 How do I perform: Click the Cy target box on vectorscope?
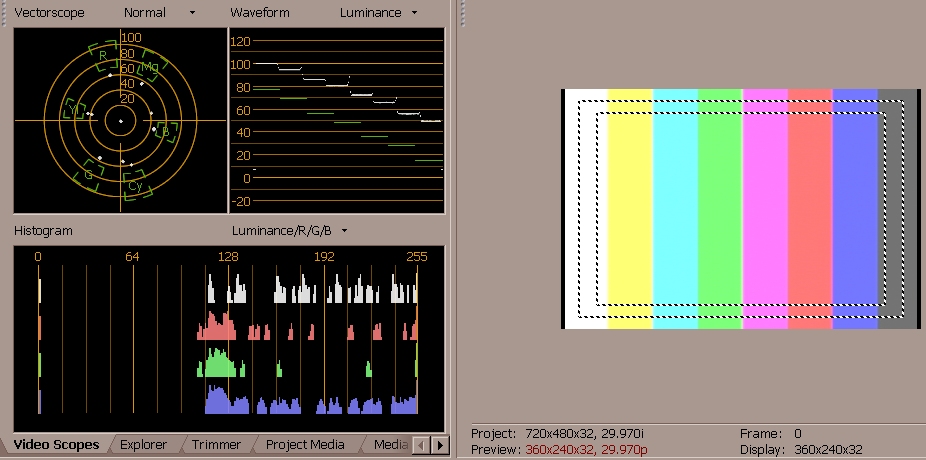click(x=136, y=185)
